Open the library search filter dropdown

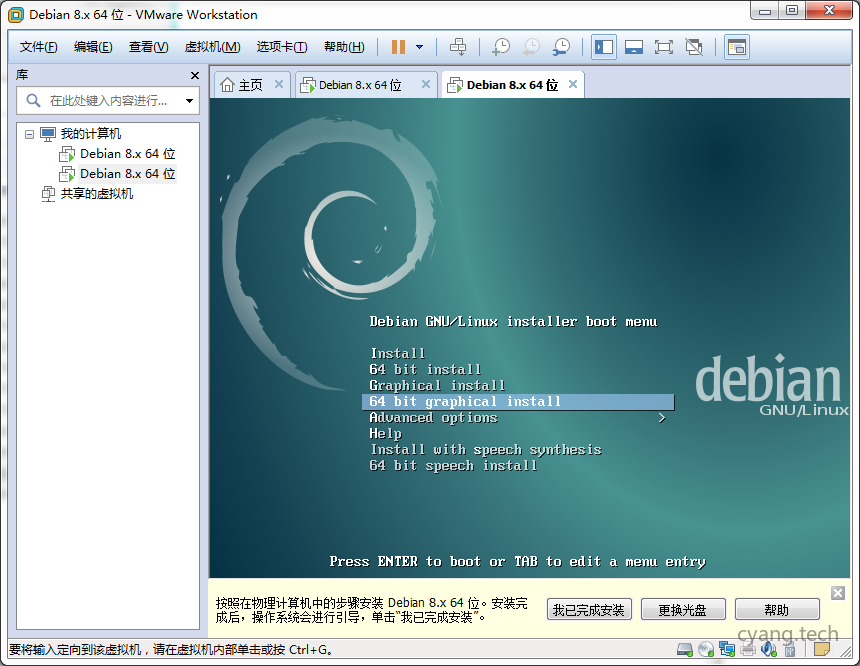tap(189, 101)
